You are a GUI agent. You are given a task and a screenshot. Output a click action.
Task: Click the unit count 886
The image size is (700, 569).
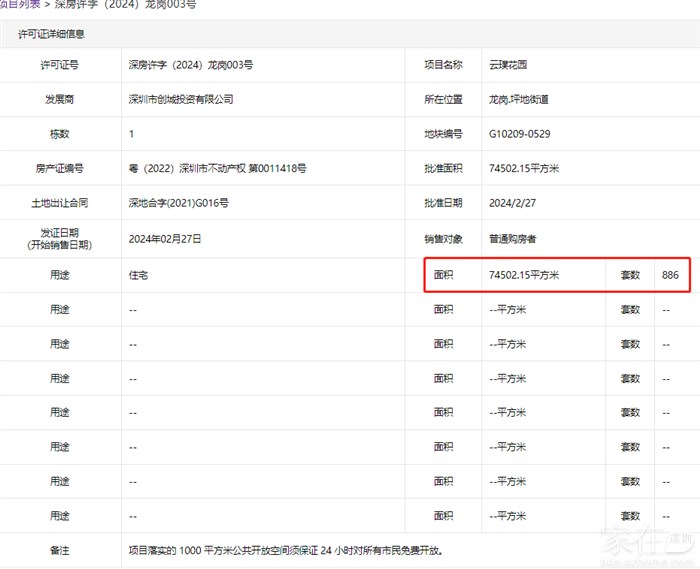coord(670,274)
